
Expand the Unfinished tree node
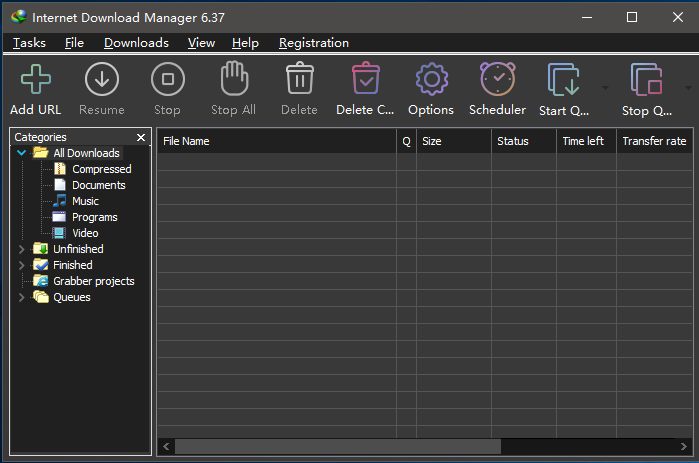(x=21, y=249)
